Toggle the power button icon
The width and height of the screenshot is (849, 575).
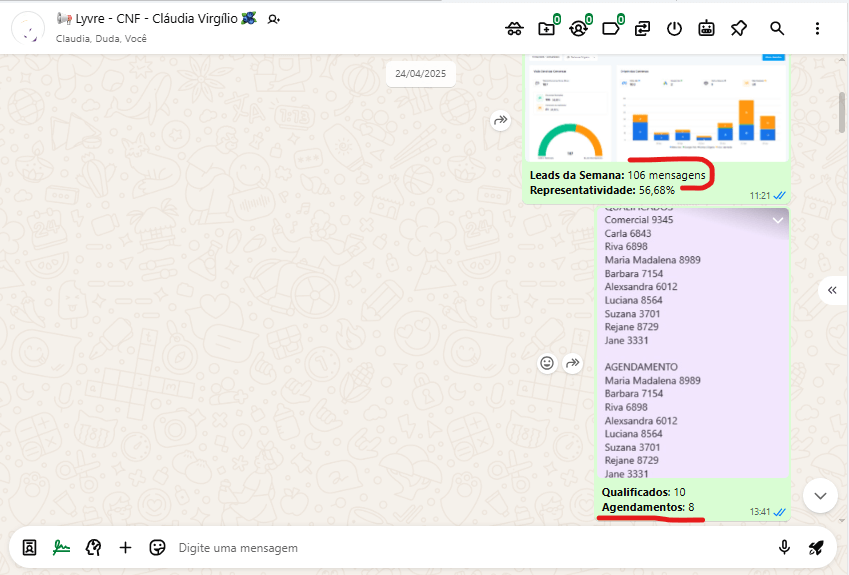click(674, 28)
